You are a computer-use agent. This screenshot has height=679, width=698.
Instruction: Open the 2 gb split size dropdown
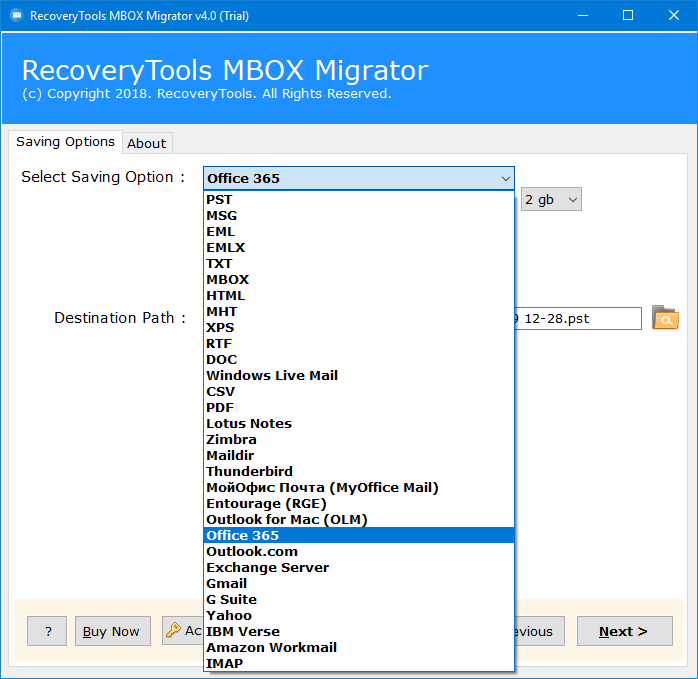pyautogui.click(x=551, y=199)
